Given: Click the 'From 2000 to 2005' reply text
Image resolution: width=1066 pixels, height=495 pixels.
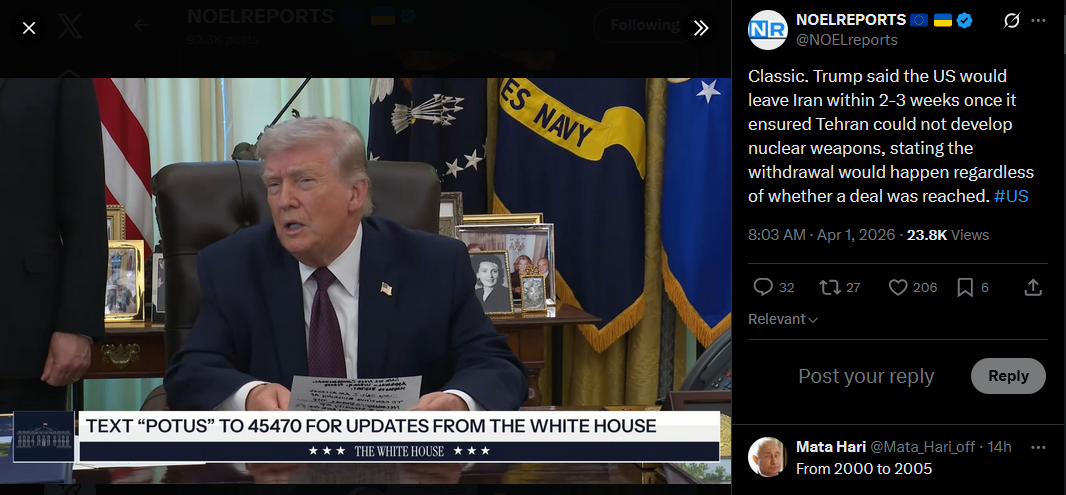Looking at the screenshot, I should point(864,468).
